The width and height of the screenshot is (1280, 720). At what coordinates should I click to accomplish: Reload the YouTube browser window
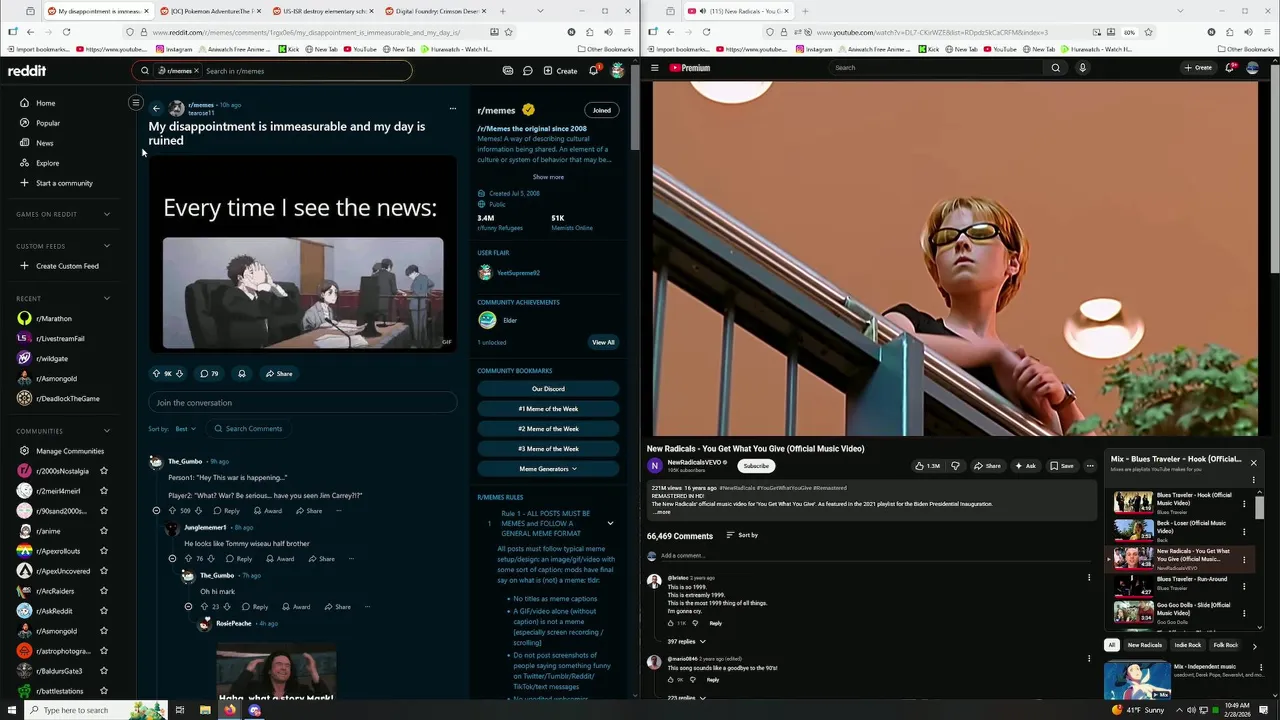[x=706, y=32]
